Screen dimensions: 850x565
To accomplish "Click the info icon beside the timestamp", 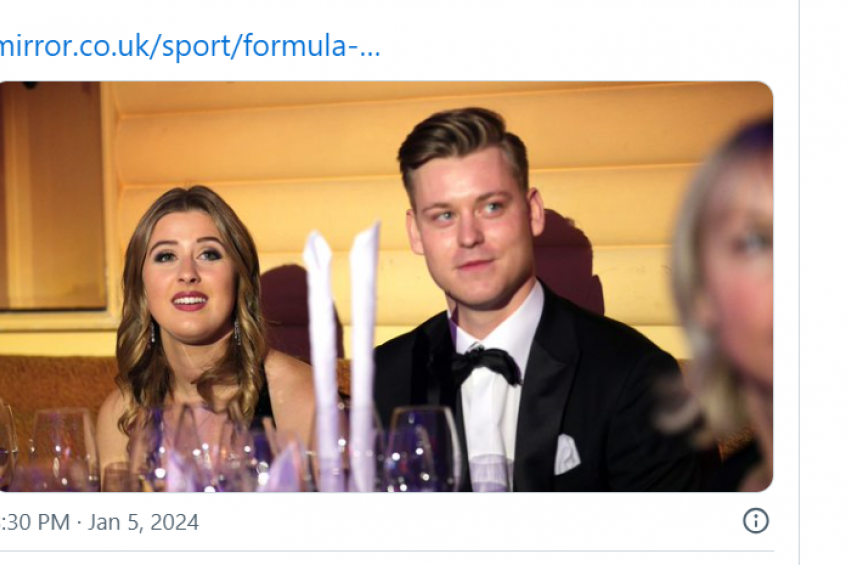I will (x=755, y=521).
